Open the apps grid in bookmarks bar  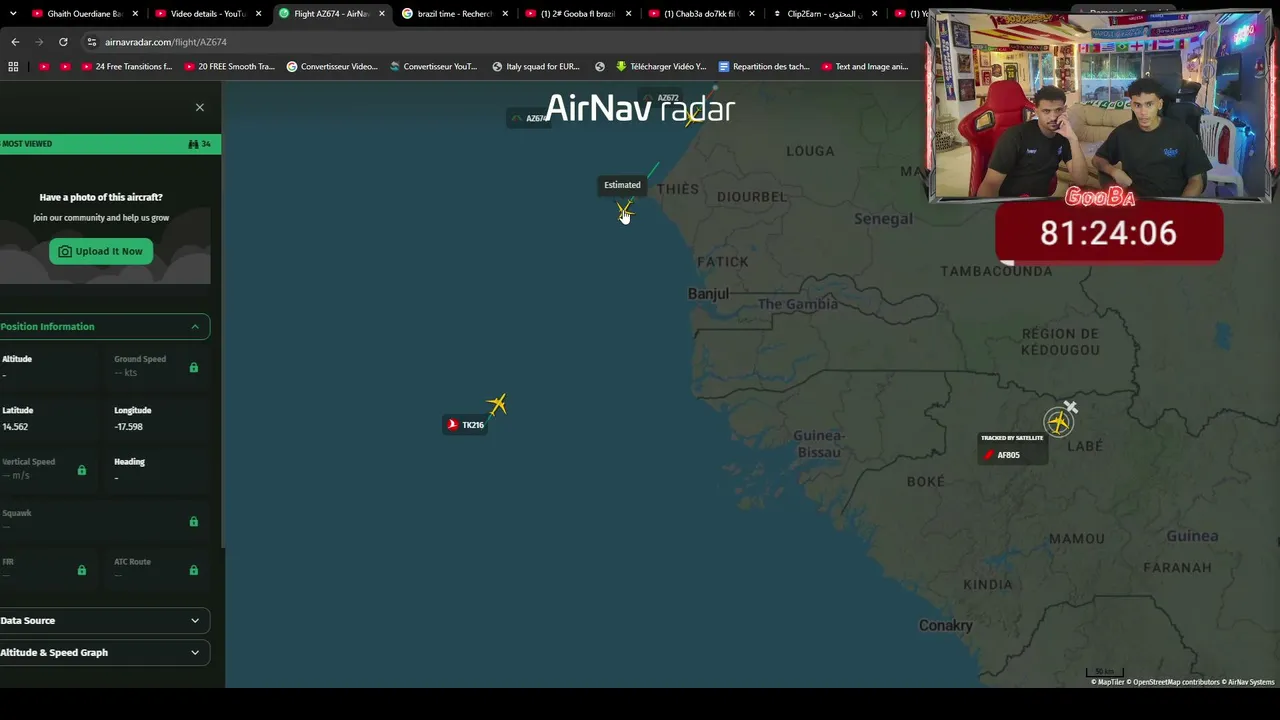[x=13, y=67]
